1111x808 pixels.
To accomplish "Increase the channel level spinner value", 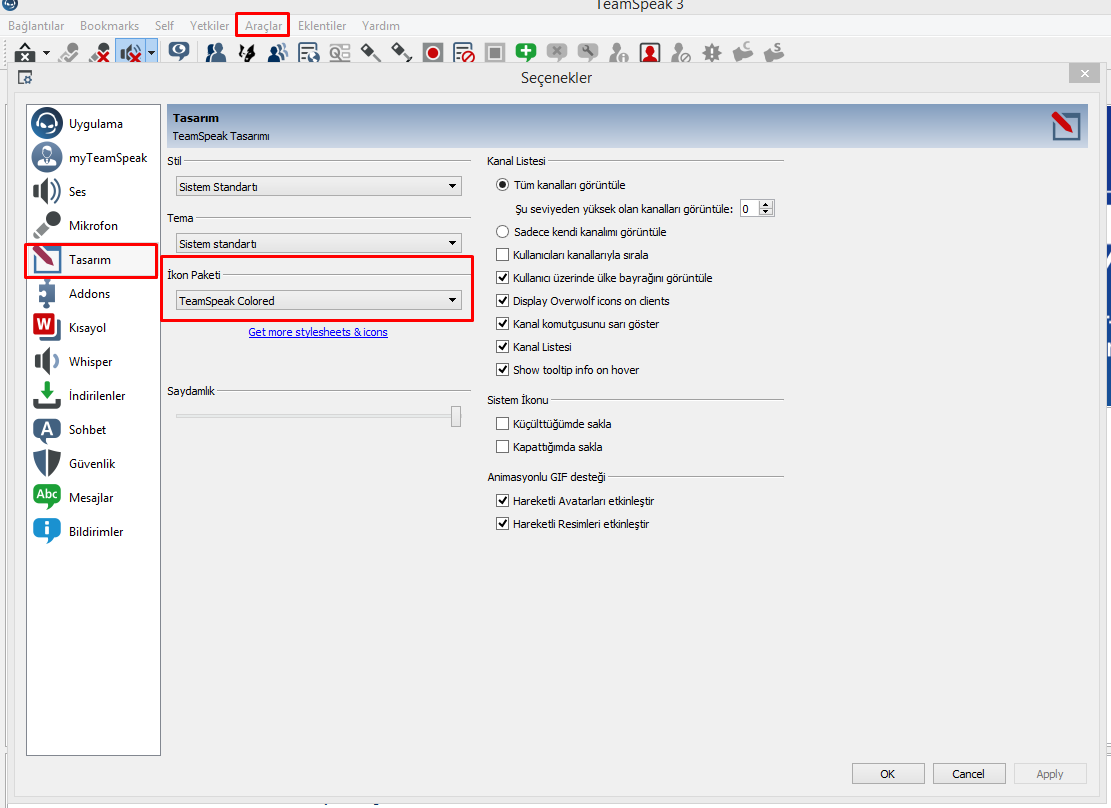I will click(766, 205).
